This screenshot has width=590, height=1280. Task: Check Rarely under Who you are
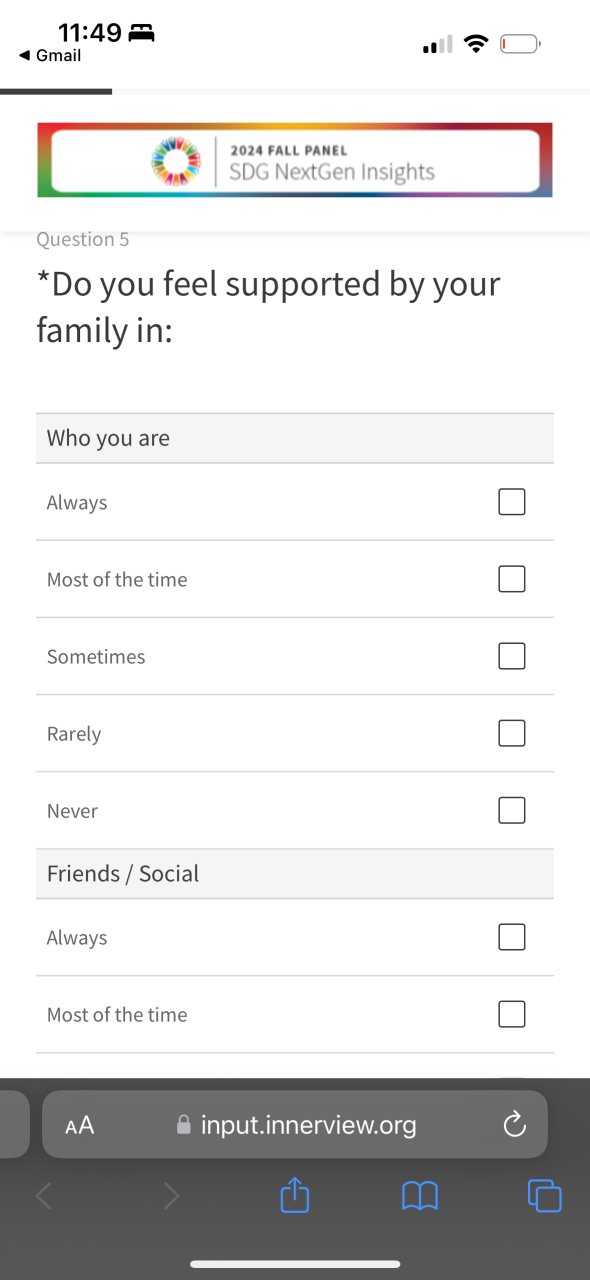click(512, 733)
